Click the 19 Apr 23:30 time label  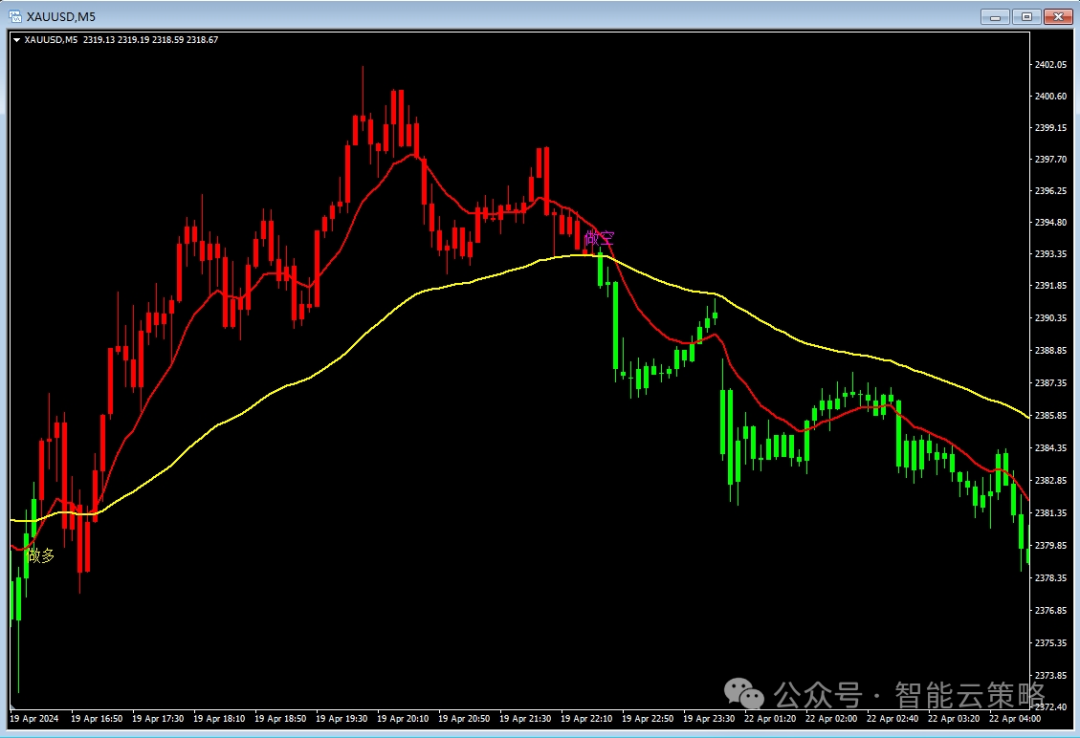tap(709, 719)
